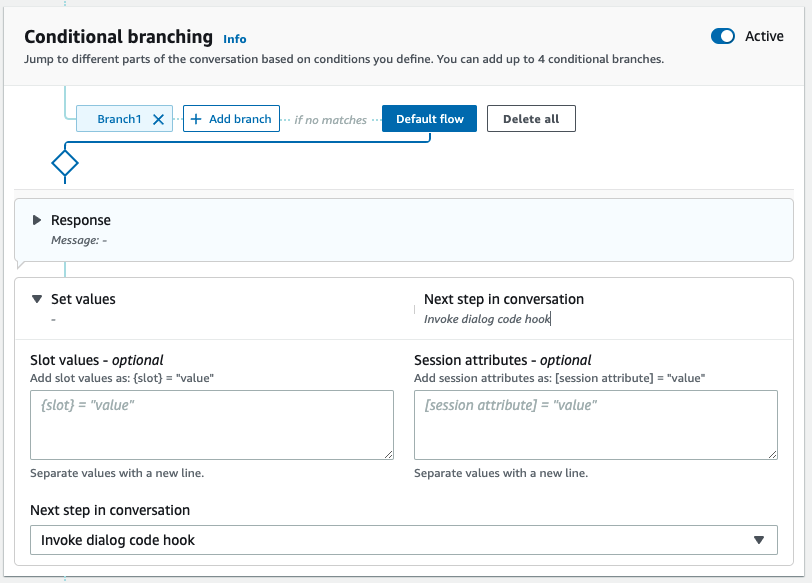Collapse the Set values section
The width and height of the screenshot is (812, 583).
(x=37, y=298)
